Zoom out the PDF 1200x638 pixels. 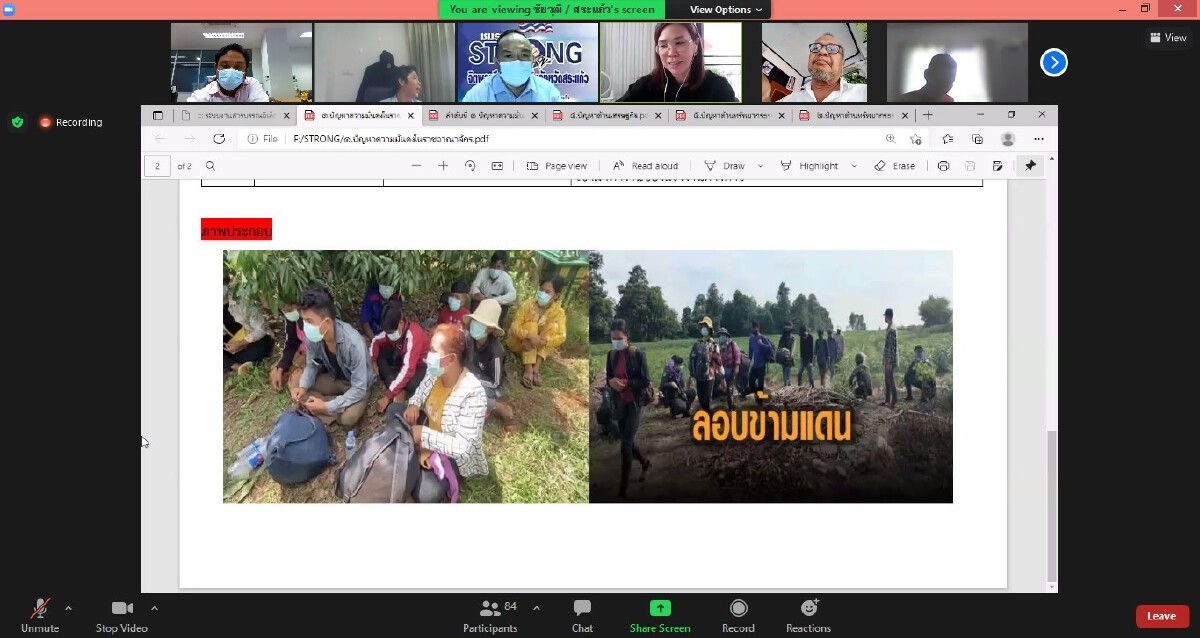point(417,166)
